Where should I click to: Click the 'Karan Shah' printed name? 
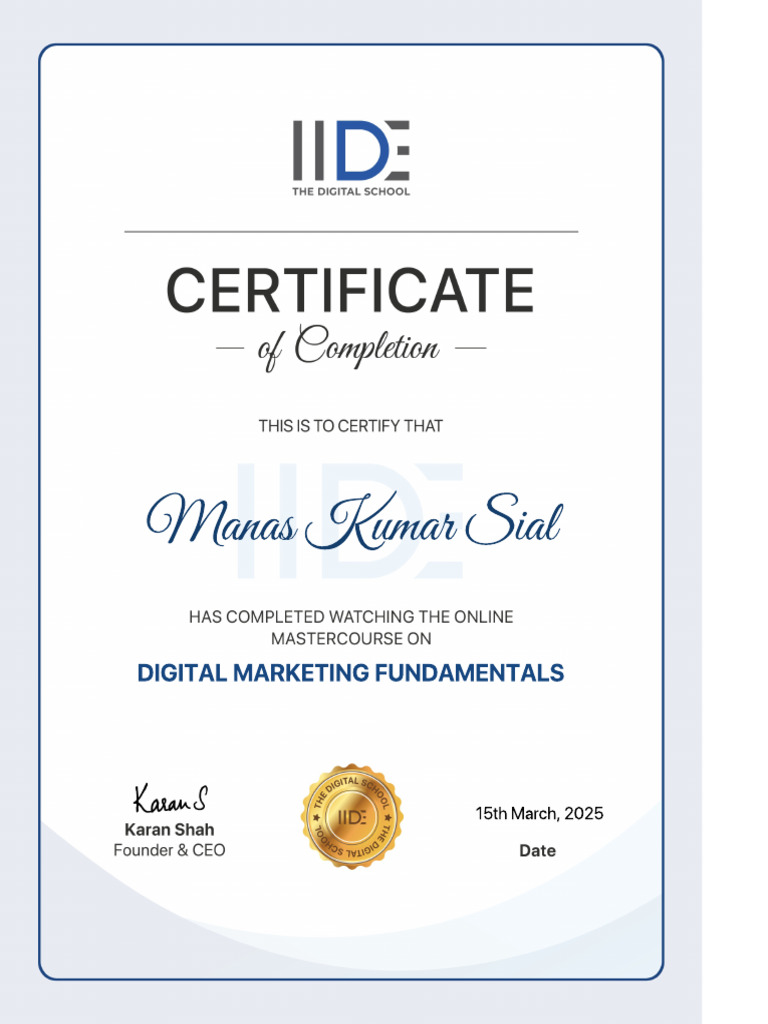coord(169,829)
